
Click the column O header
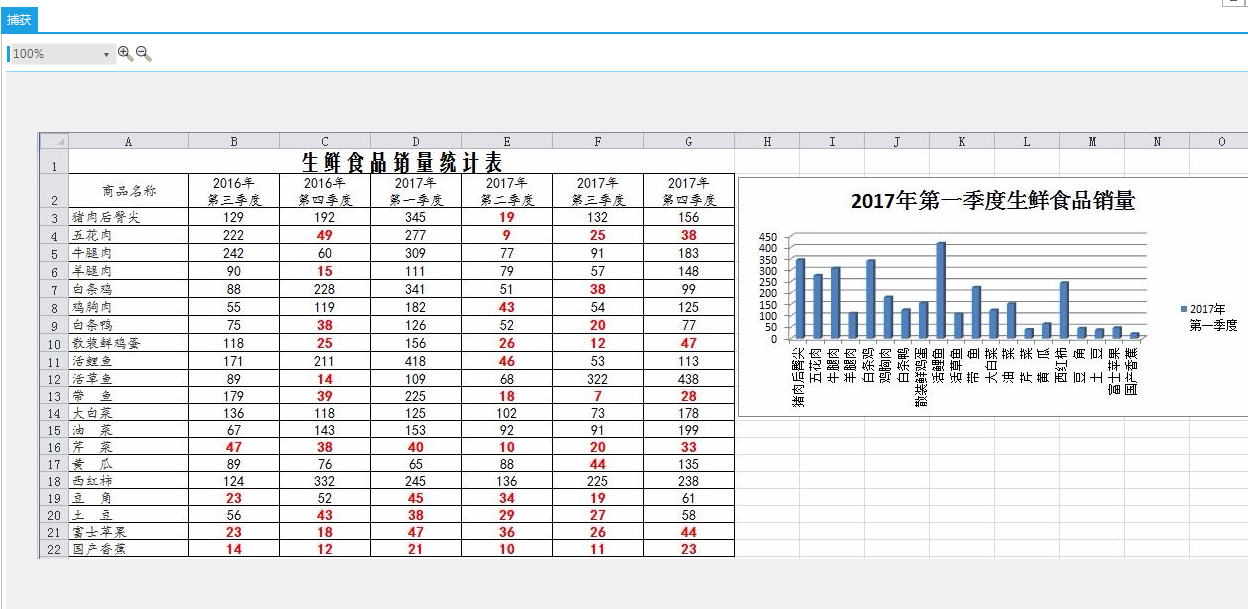[x=1220, y=141]
